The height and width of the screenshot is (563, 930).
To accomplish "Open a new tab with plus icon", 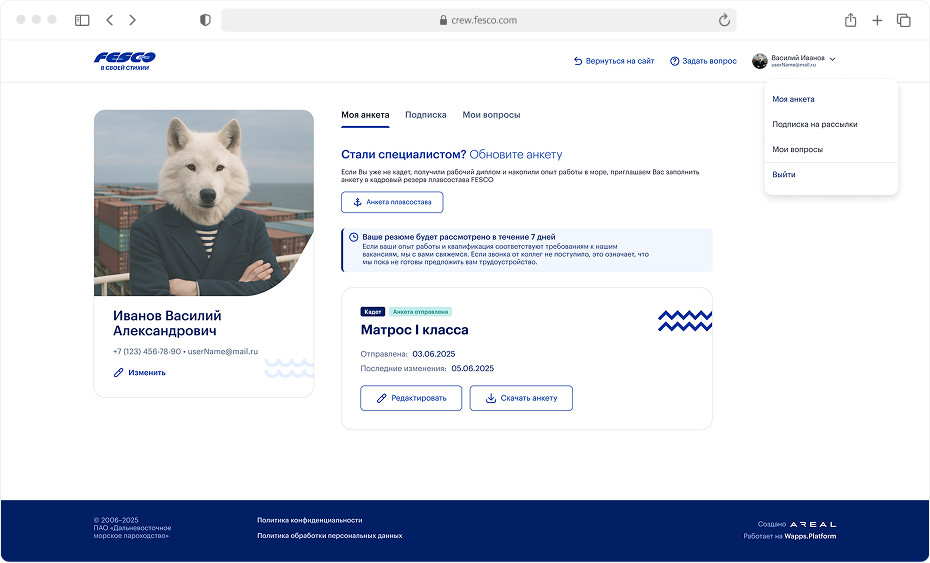I will tap(877, 20).
